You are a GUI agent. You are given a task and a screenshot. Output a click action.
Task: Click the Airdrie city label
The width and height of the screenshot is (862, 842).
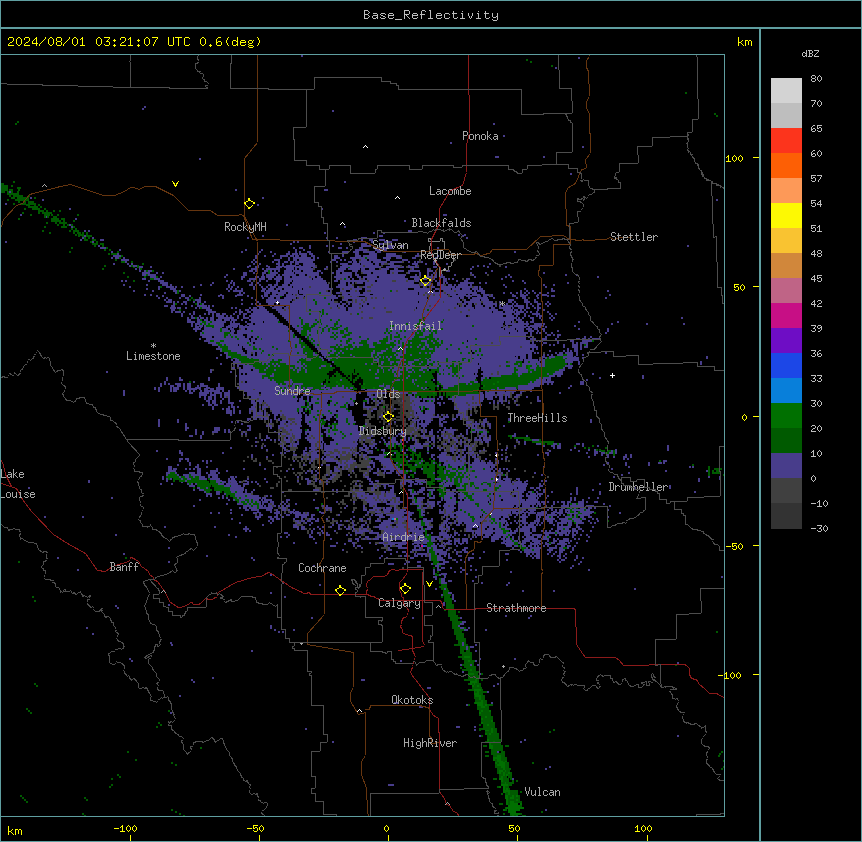point(404,537)
